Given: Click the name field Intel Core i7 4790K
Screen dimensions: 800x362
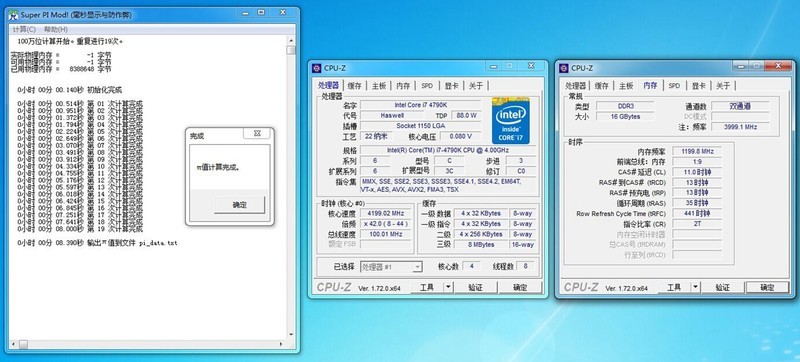Looking at the screenshot, I should click(x=420, y=105).
